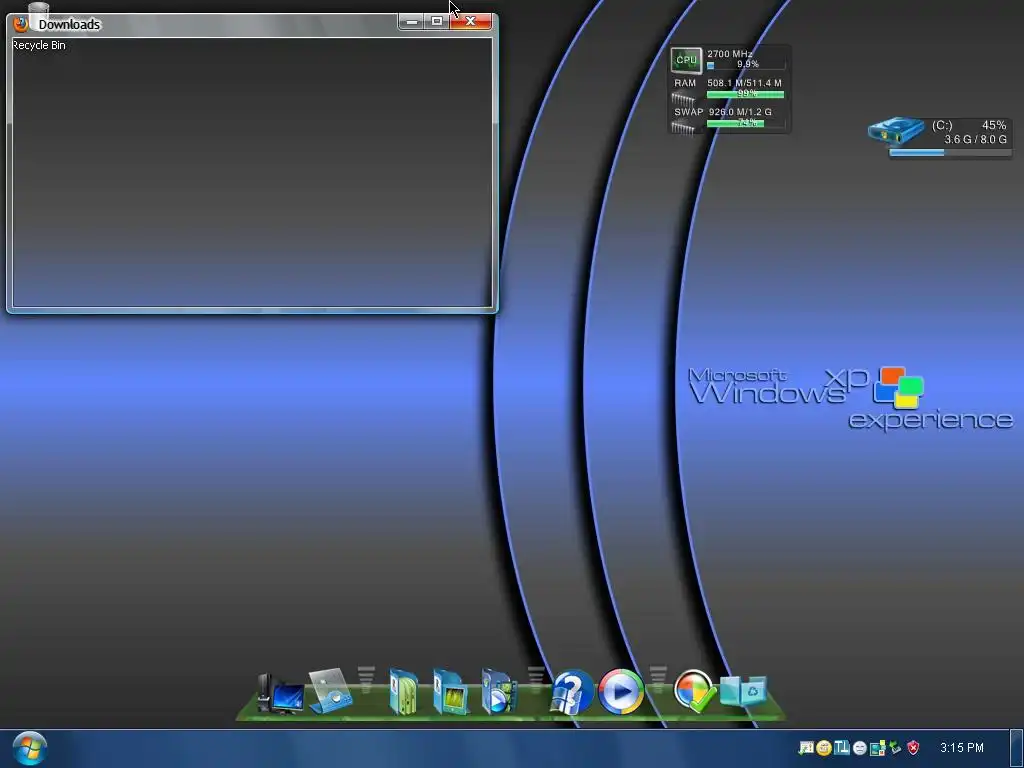Viewport: 1024px width, 768px height.
Task: Open the My Videos folder in dock
Action: pyautogui.click(x=498, y=692)
